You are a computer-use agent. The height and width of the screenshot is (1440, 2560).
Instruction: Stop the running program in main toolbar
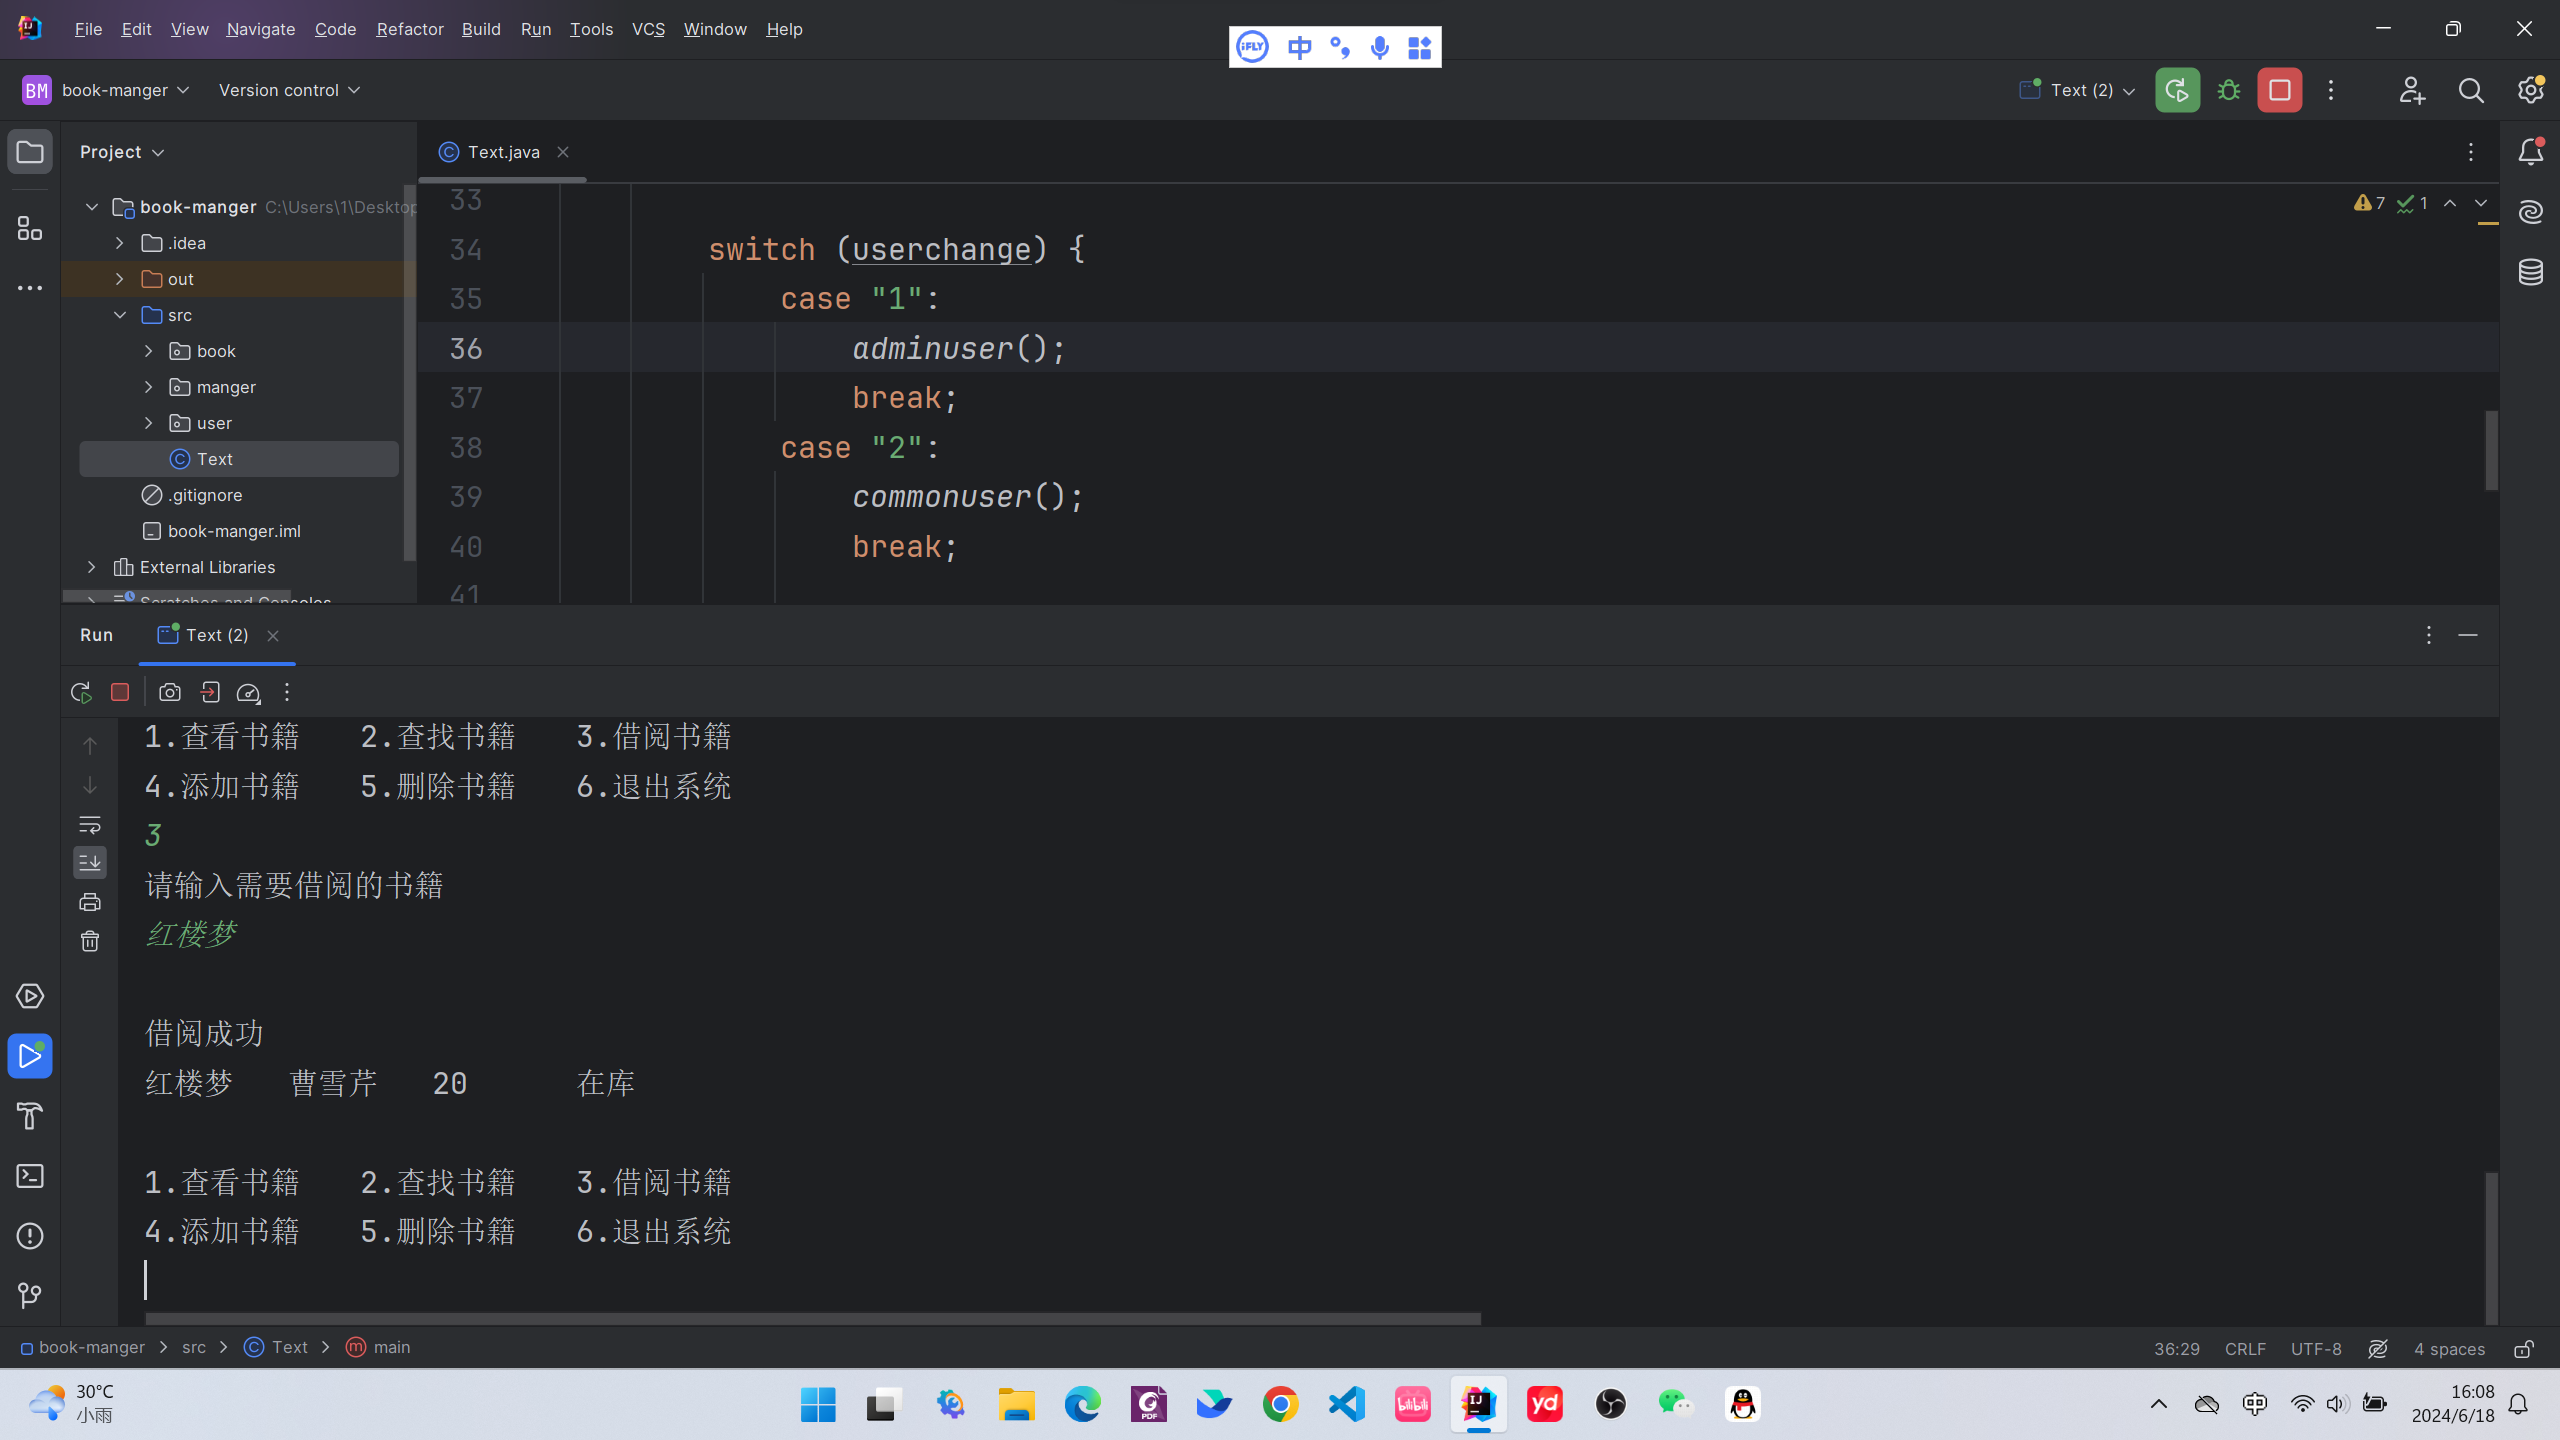click(x=2280, y=90)
